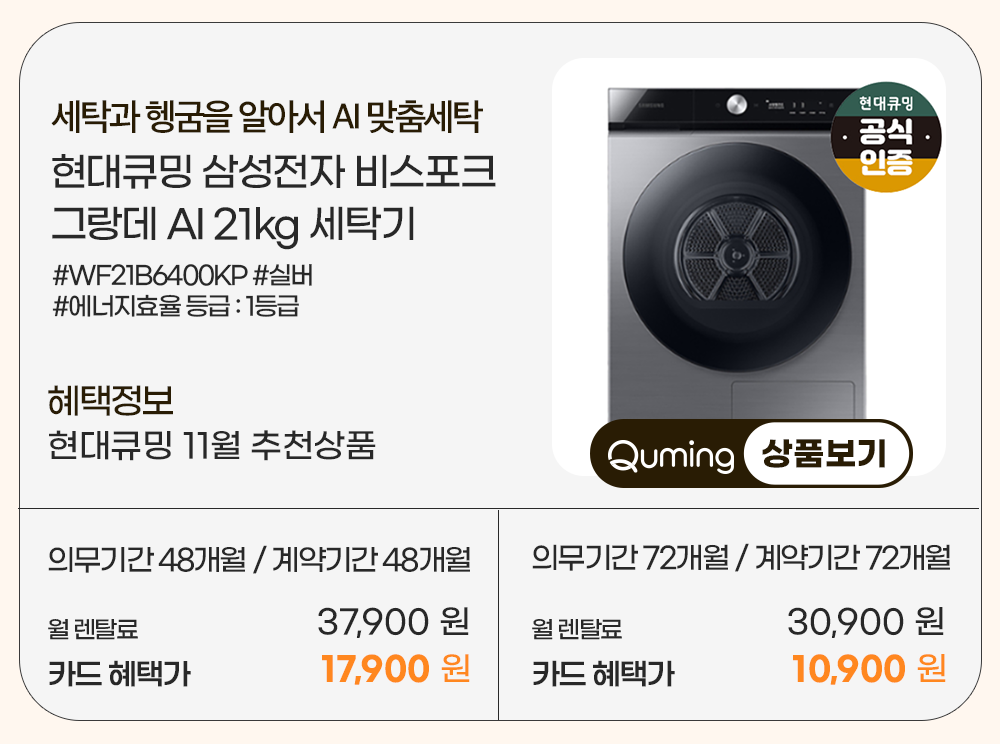Select the 48개월 contract period option

[259, 559]
